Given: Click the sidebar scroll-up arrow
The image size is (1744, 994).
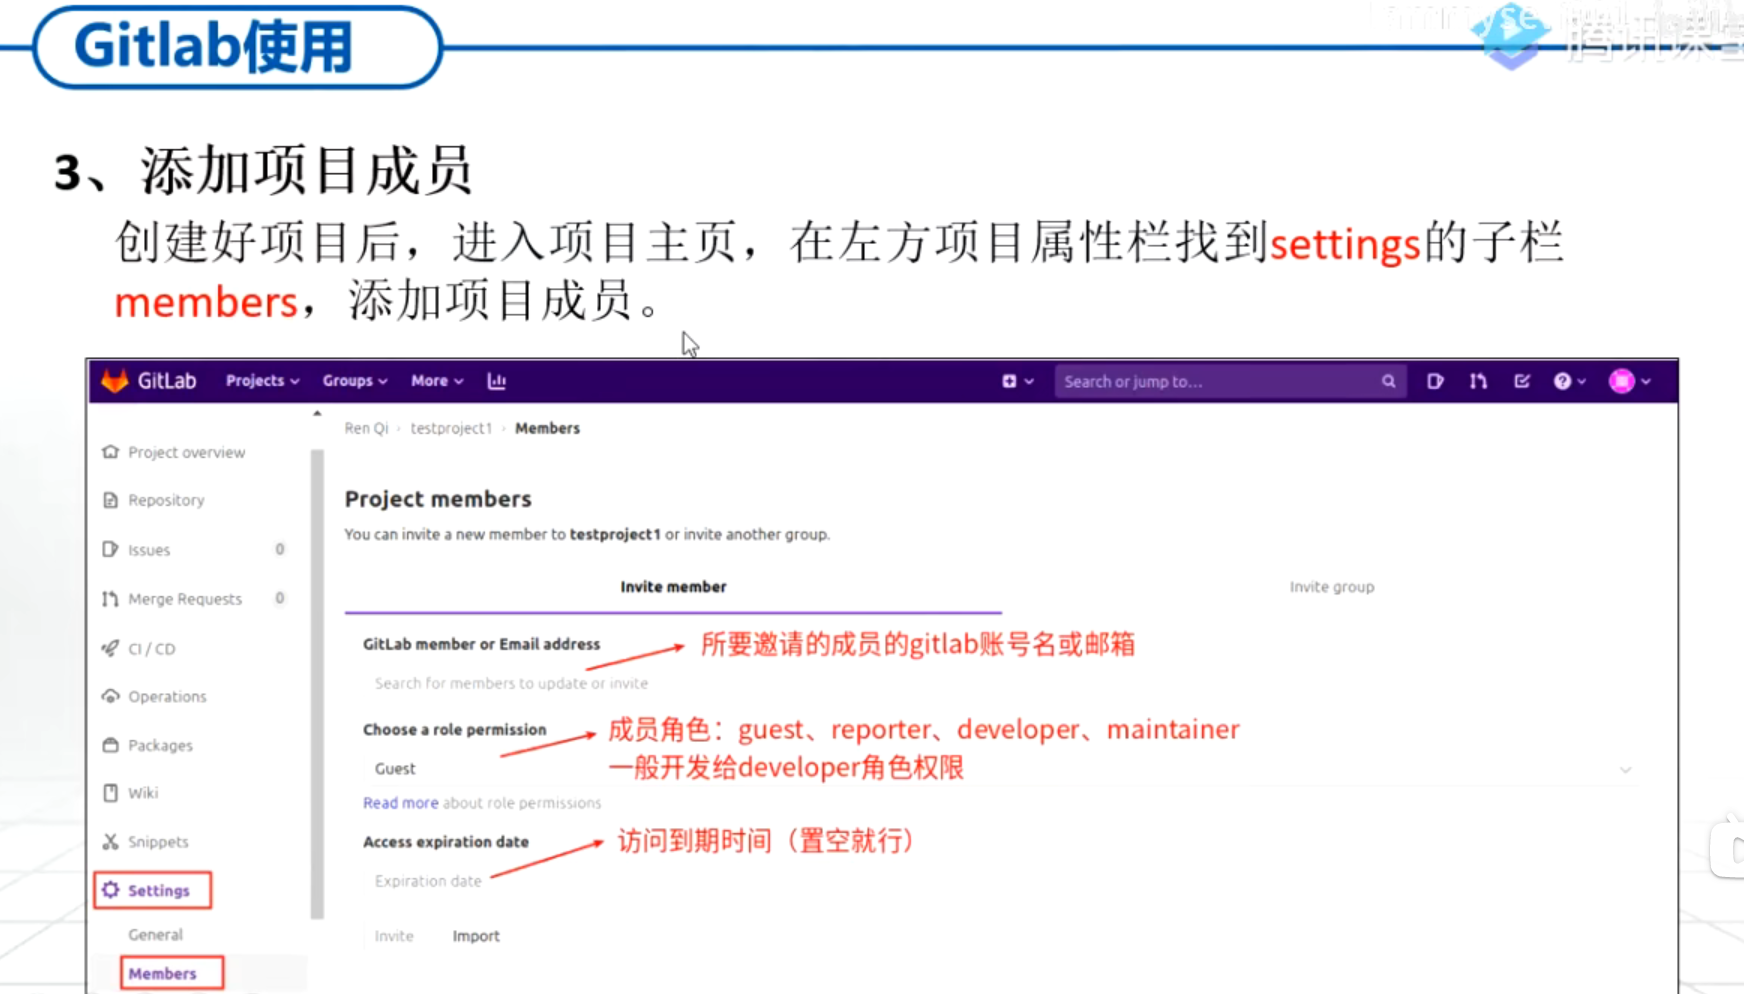Looking at the screenshot, I should point(317,413).
